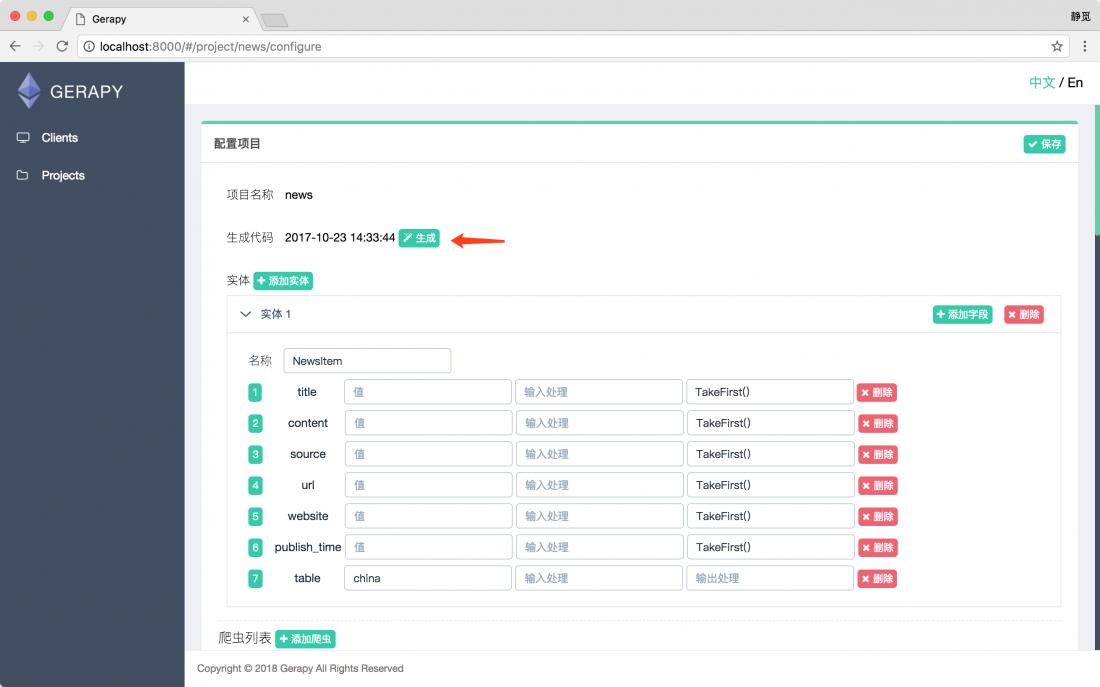This screenshot has height=687, width=1100.
Task: Click the 输出处理 field for table
Action: 770,578
